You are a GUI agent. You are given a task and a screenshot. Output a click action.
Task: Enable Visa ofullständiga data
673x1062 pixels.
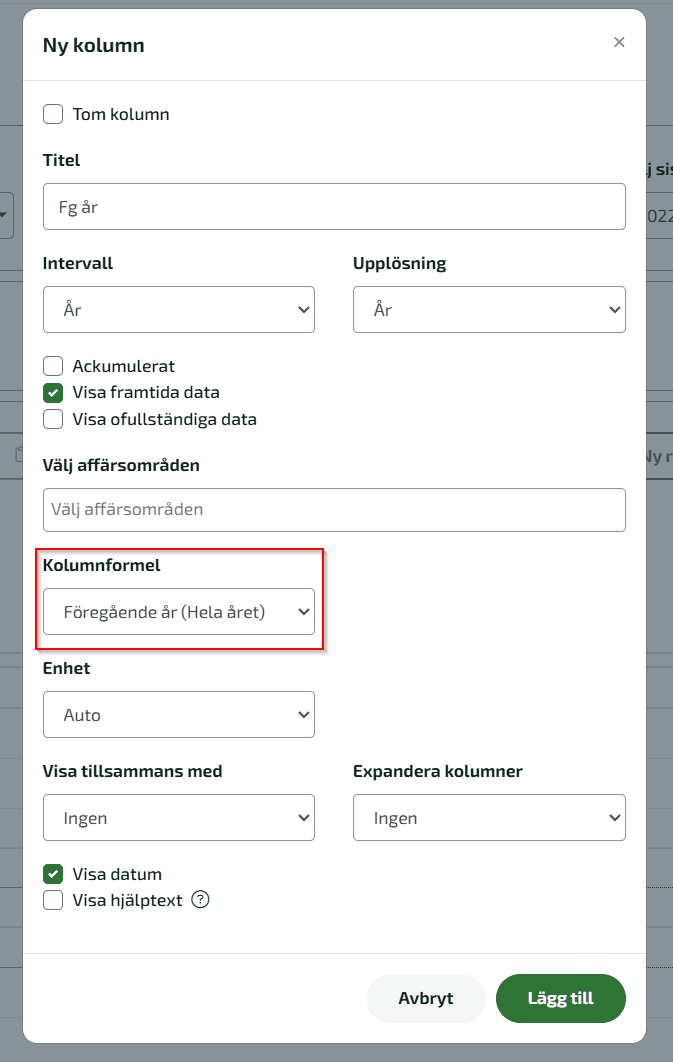point(53,419)
